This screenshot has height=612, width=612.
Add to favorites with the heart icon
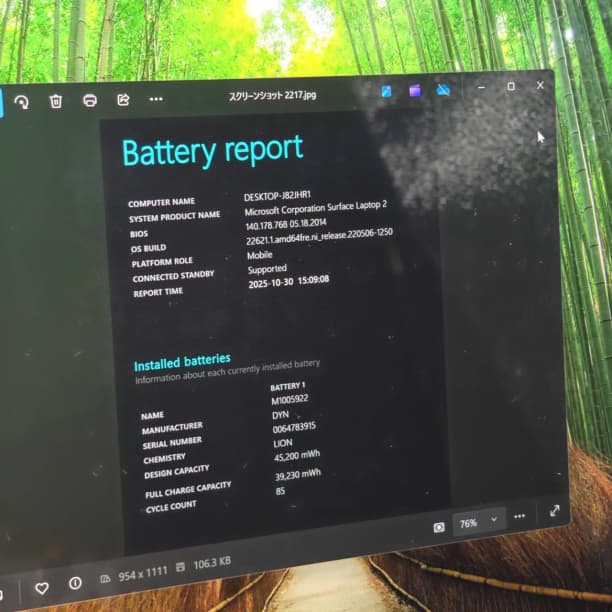pyautogui.click(x=42, y=588)
